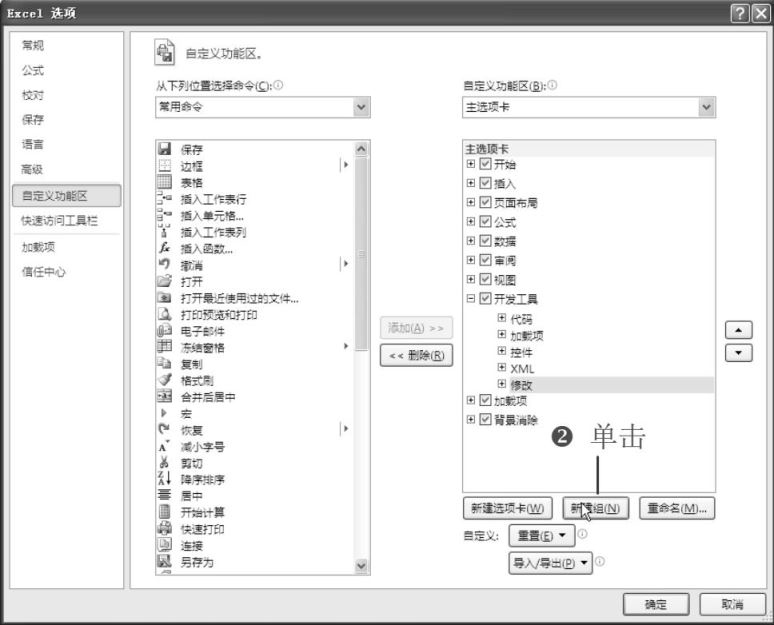The width and height of the screenshot is (774, 625).
Task: Disable the Developer (开发工具) tab checkbox
Action: point(485,298)
